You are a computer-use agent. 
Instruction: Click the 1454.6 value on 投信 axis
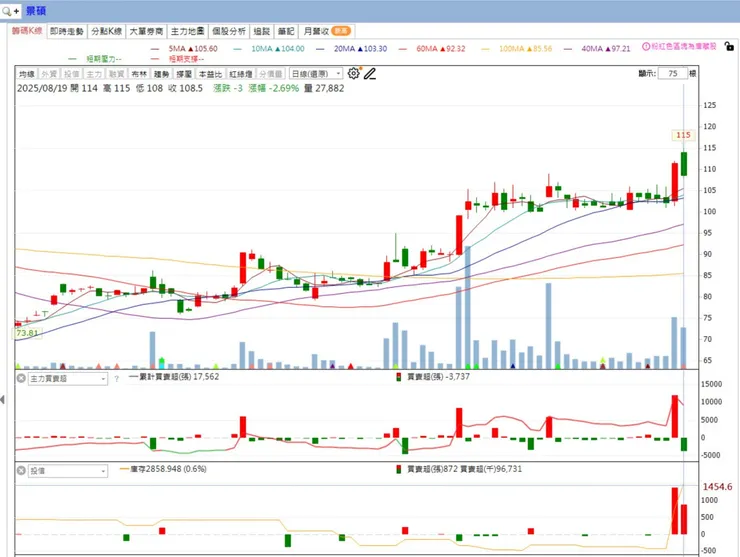point(717,487)
